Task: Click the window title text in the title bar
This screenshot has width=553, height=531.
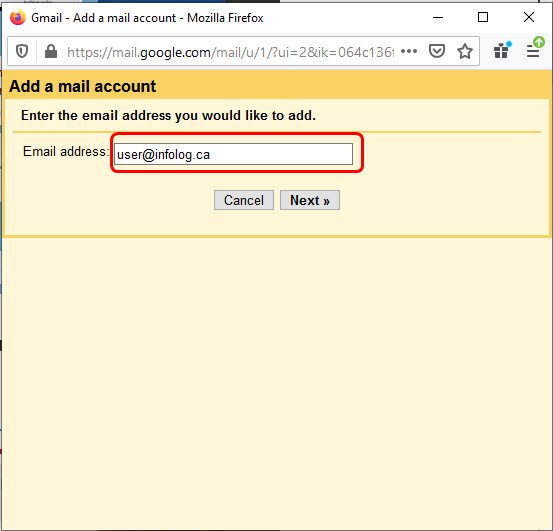Action: [x=147, y=18]
